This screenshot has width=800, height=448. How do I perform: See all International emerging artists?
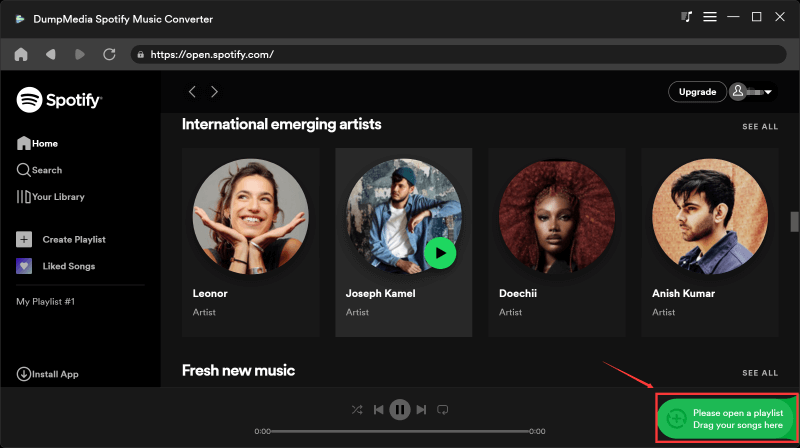759,127
